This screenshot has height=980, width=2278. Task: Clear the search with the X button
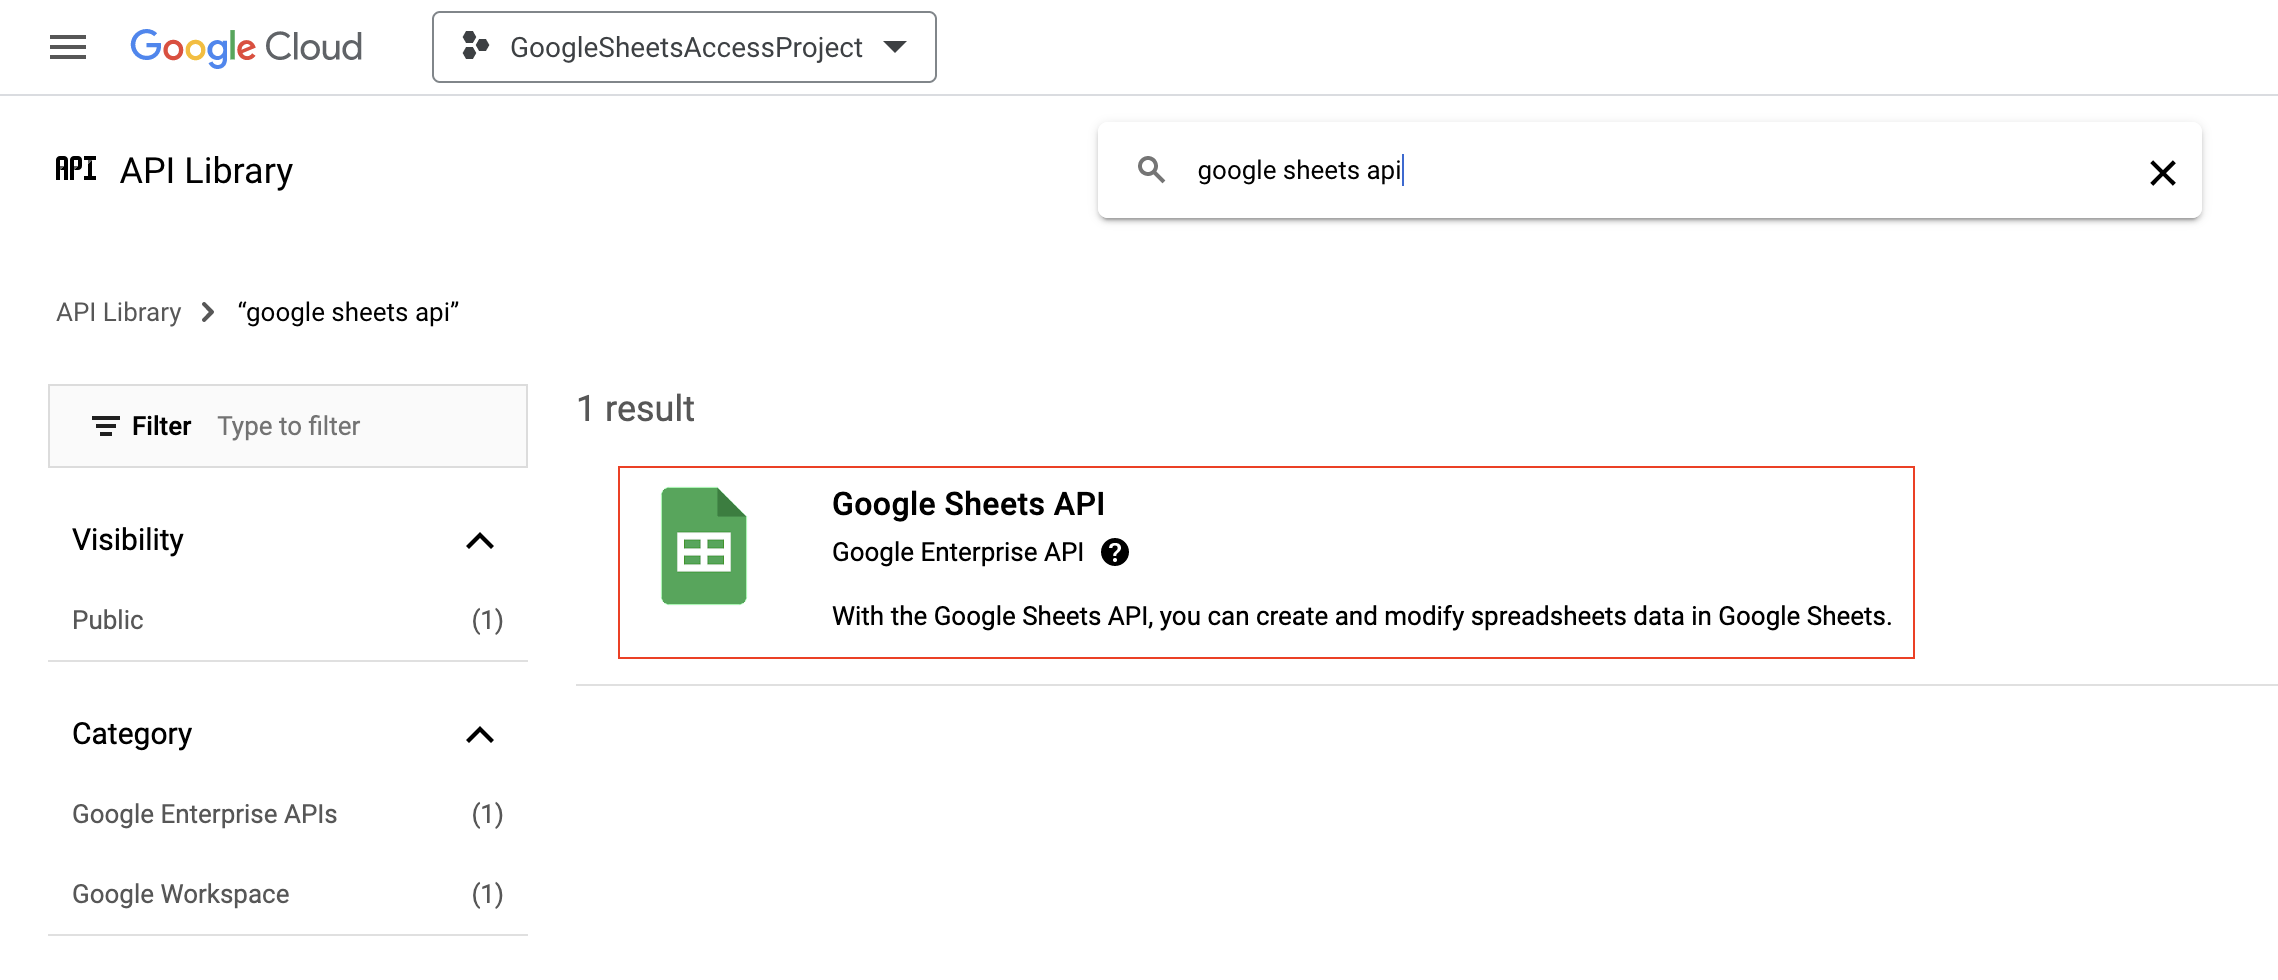tap(2162, 173)
